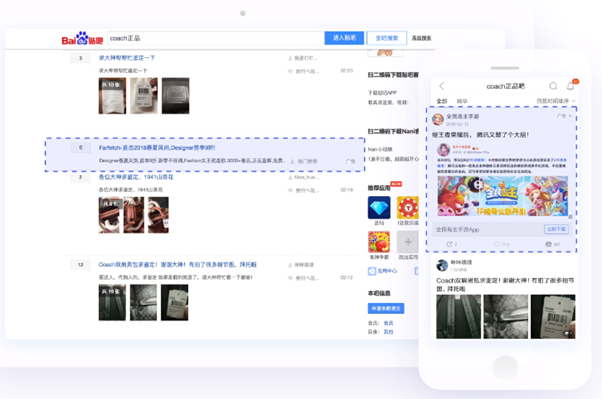Tap the 立即下载 button in the mobile ad
This screenshot has height=399, width=602.
pyautogui.click(x=556, y=229)
